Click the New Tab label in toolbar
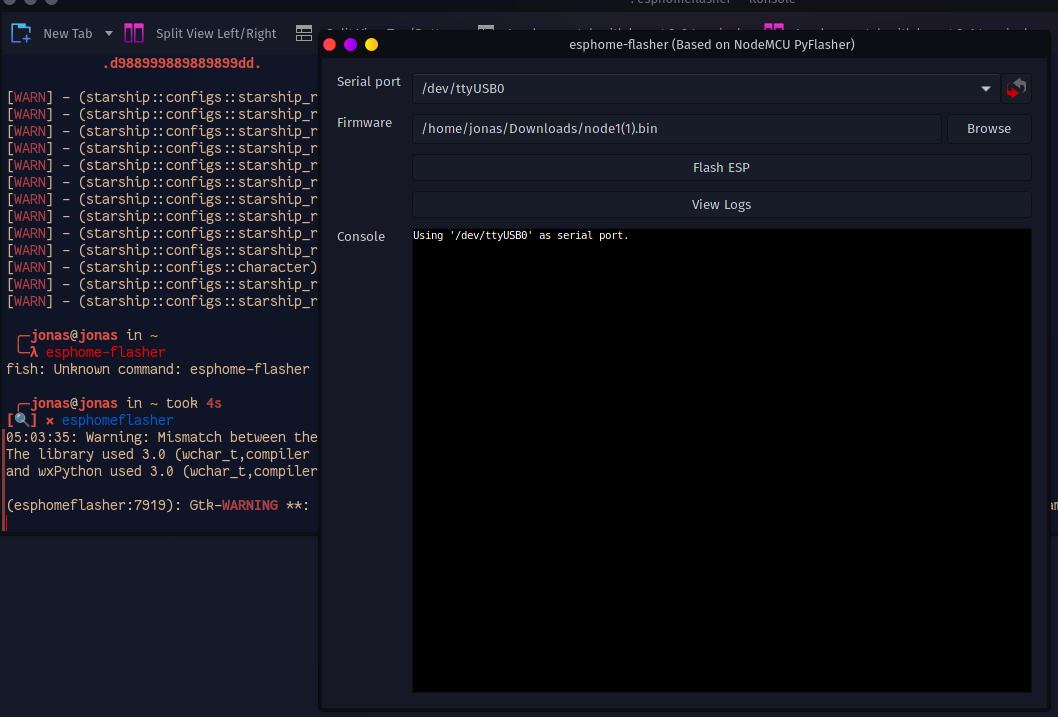 [68, 34]
